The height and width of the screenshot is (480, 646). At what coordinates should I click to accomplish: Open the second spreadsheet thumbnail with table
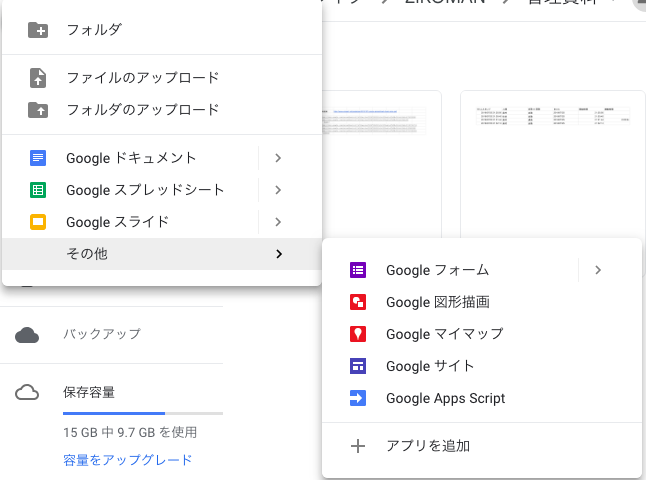coord(552,165)
